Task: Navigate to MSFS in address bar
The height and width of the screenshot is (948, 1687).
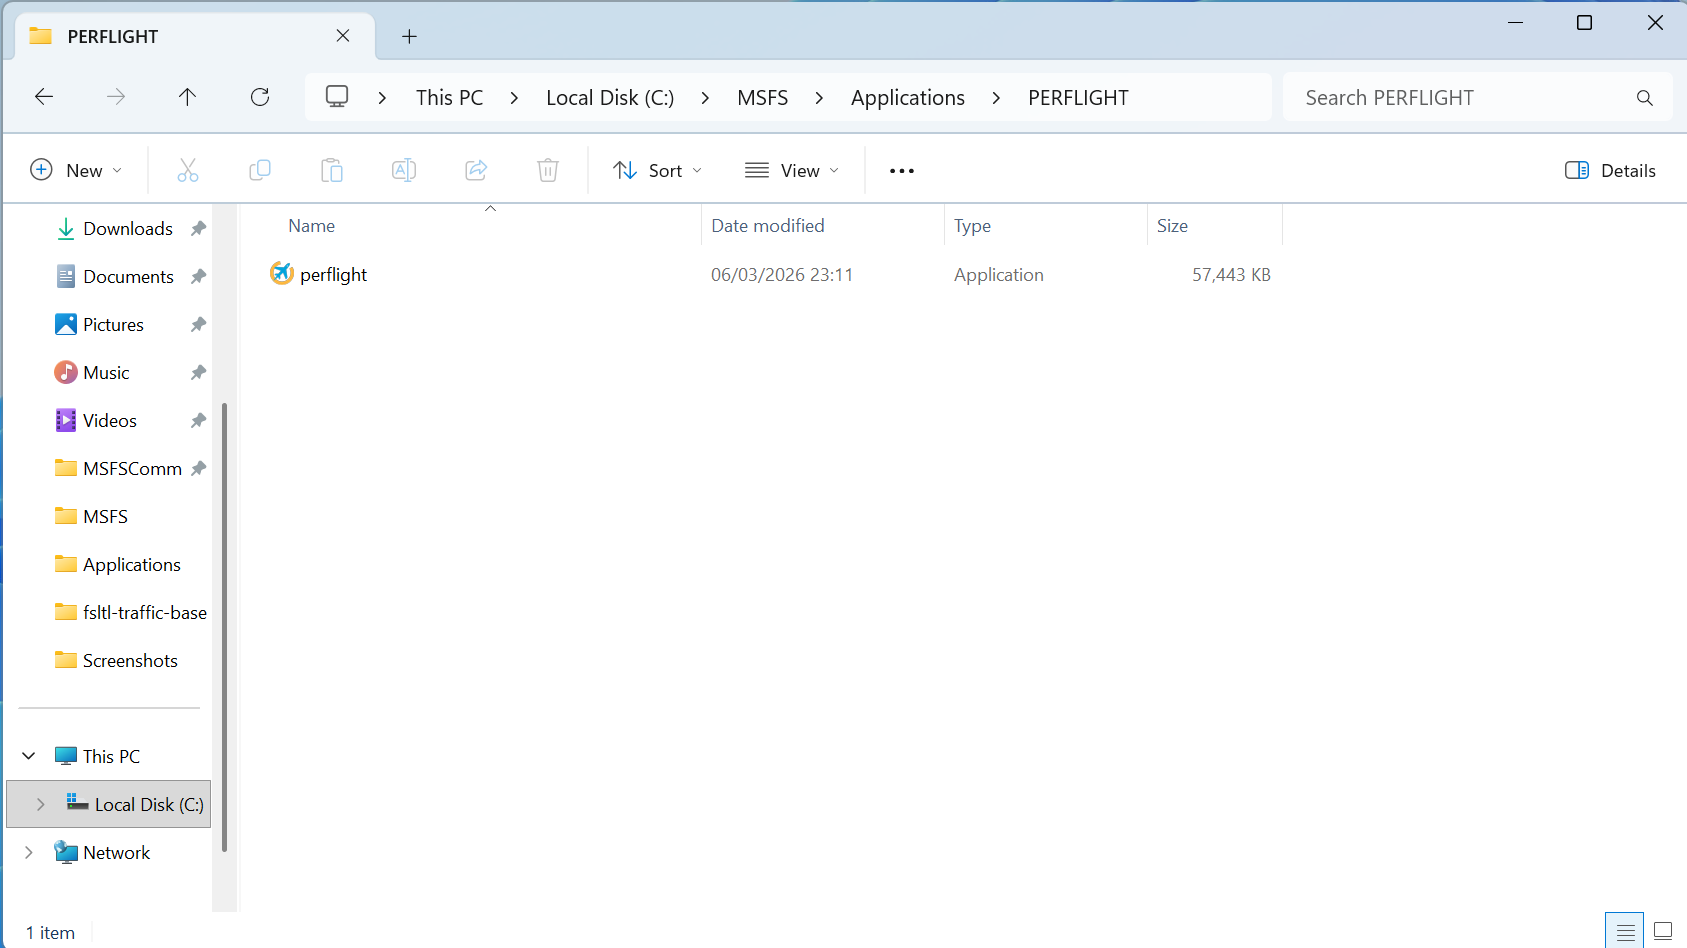Action: (762, 98)
